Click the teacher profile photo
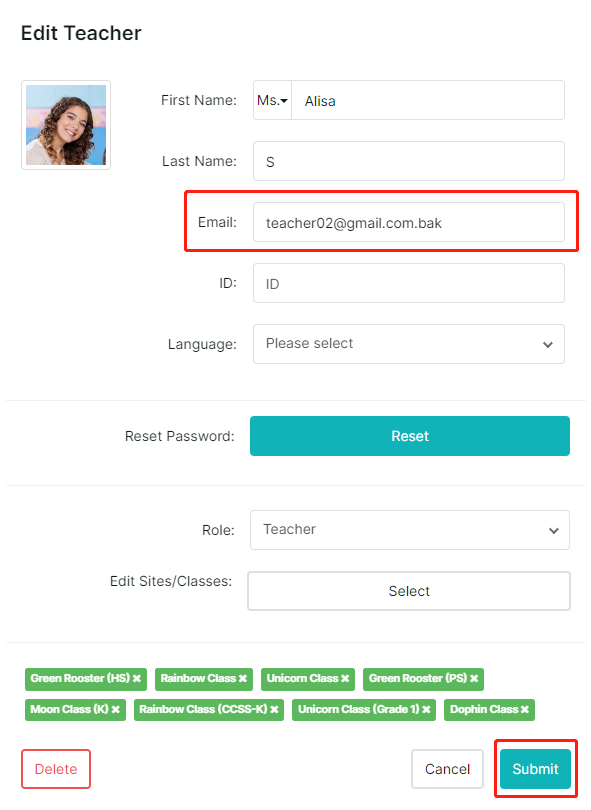 click(66, 125)
